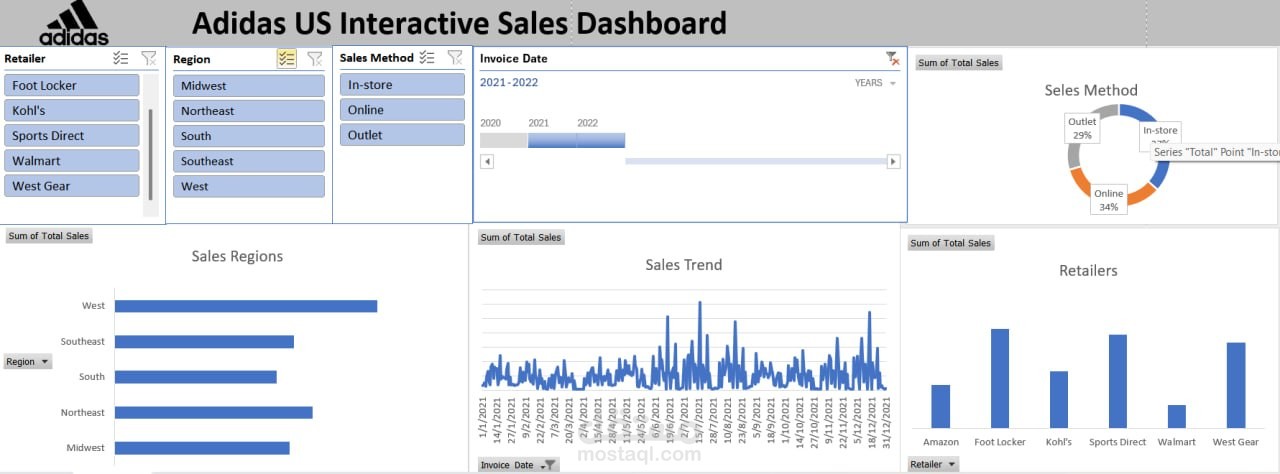
Task: Click Sum of Total Sales on Retailers chart
Action: (951, 243)
